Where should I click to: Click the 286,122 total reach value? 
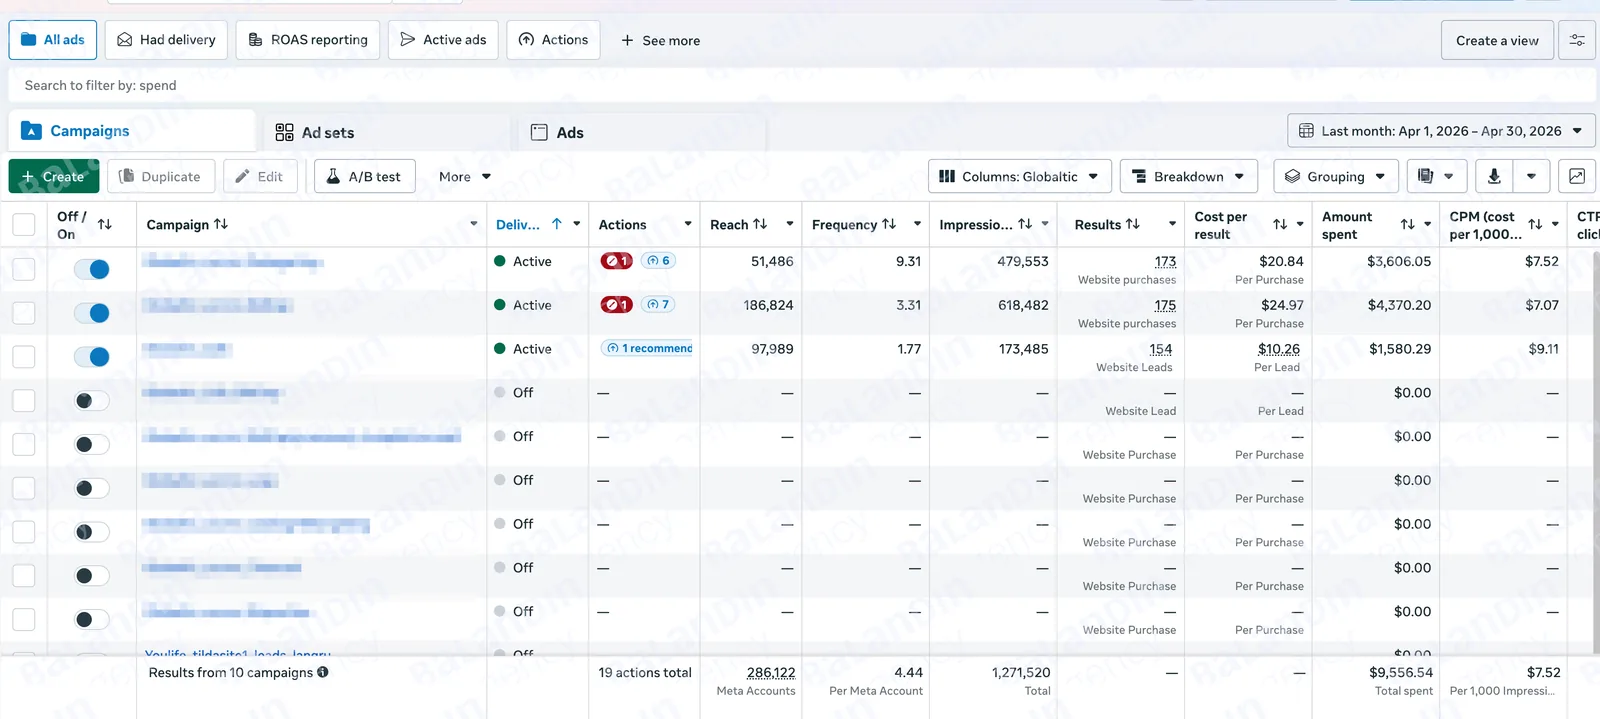771,673
